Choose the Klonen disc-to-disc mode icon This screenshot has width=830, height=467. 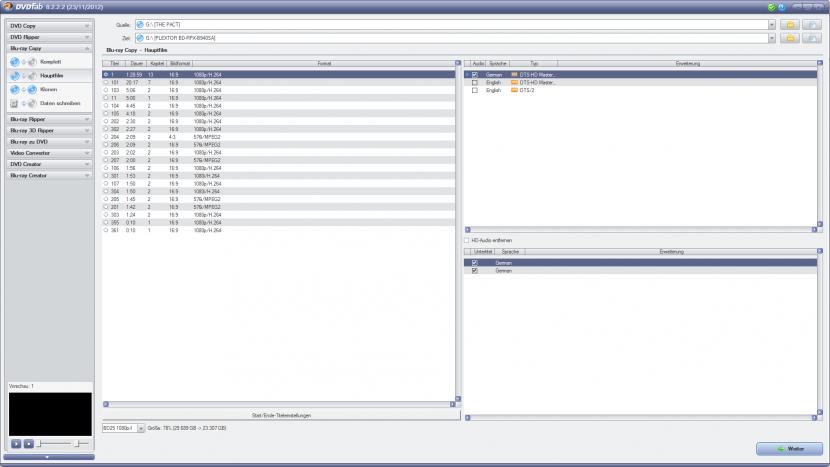(23, 89)
